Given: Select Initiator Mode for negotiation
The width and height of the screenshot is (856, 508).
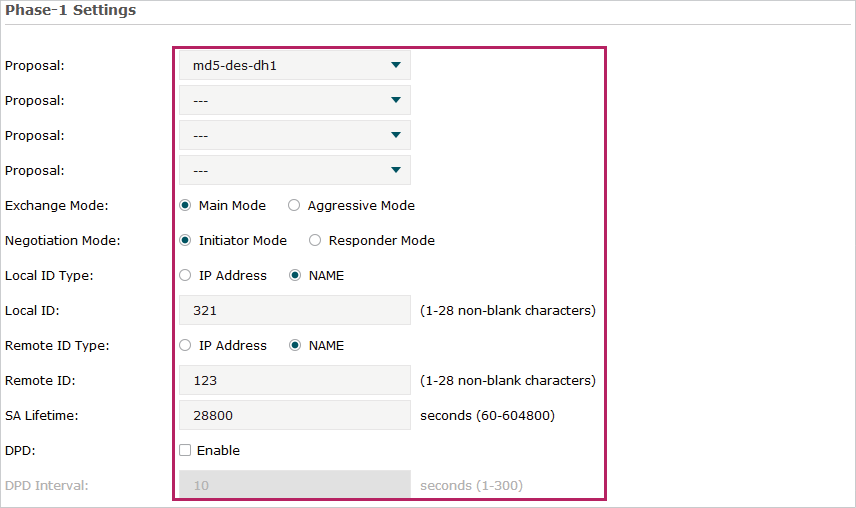Looking at the screenshot, I should tap(185, 241).
